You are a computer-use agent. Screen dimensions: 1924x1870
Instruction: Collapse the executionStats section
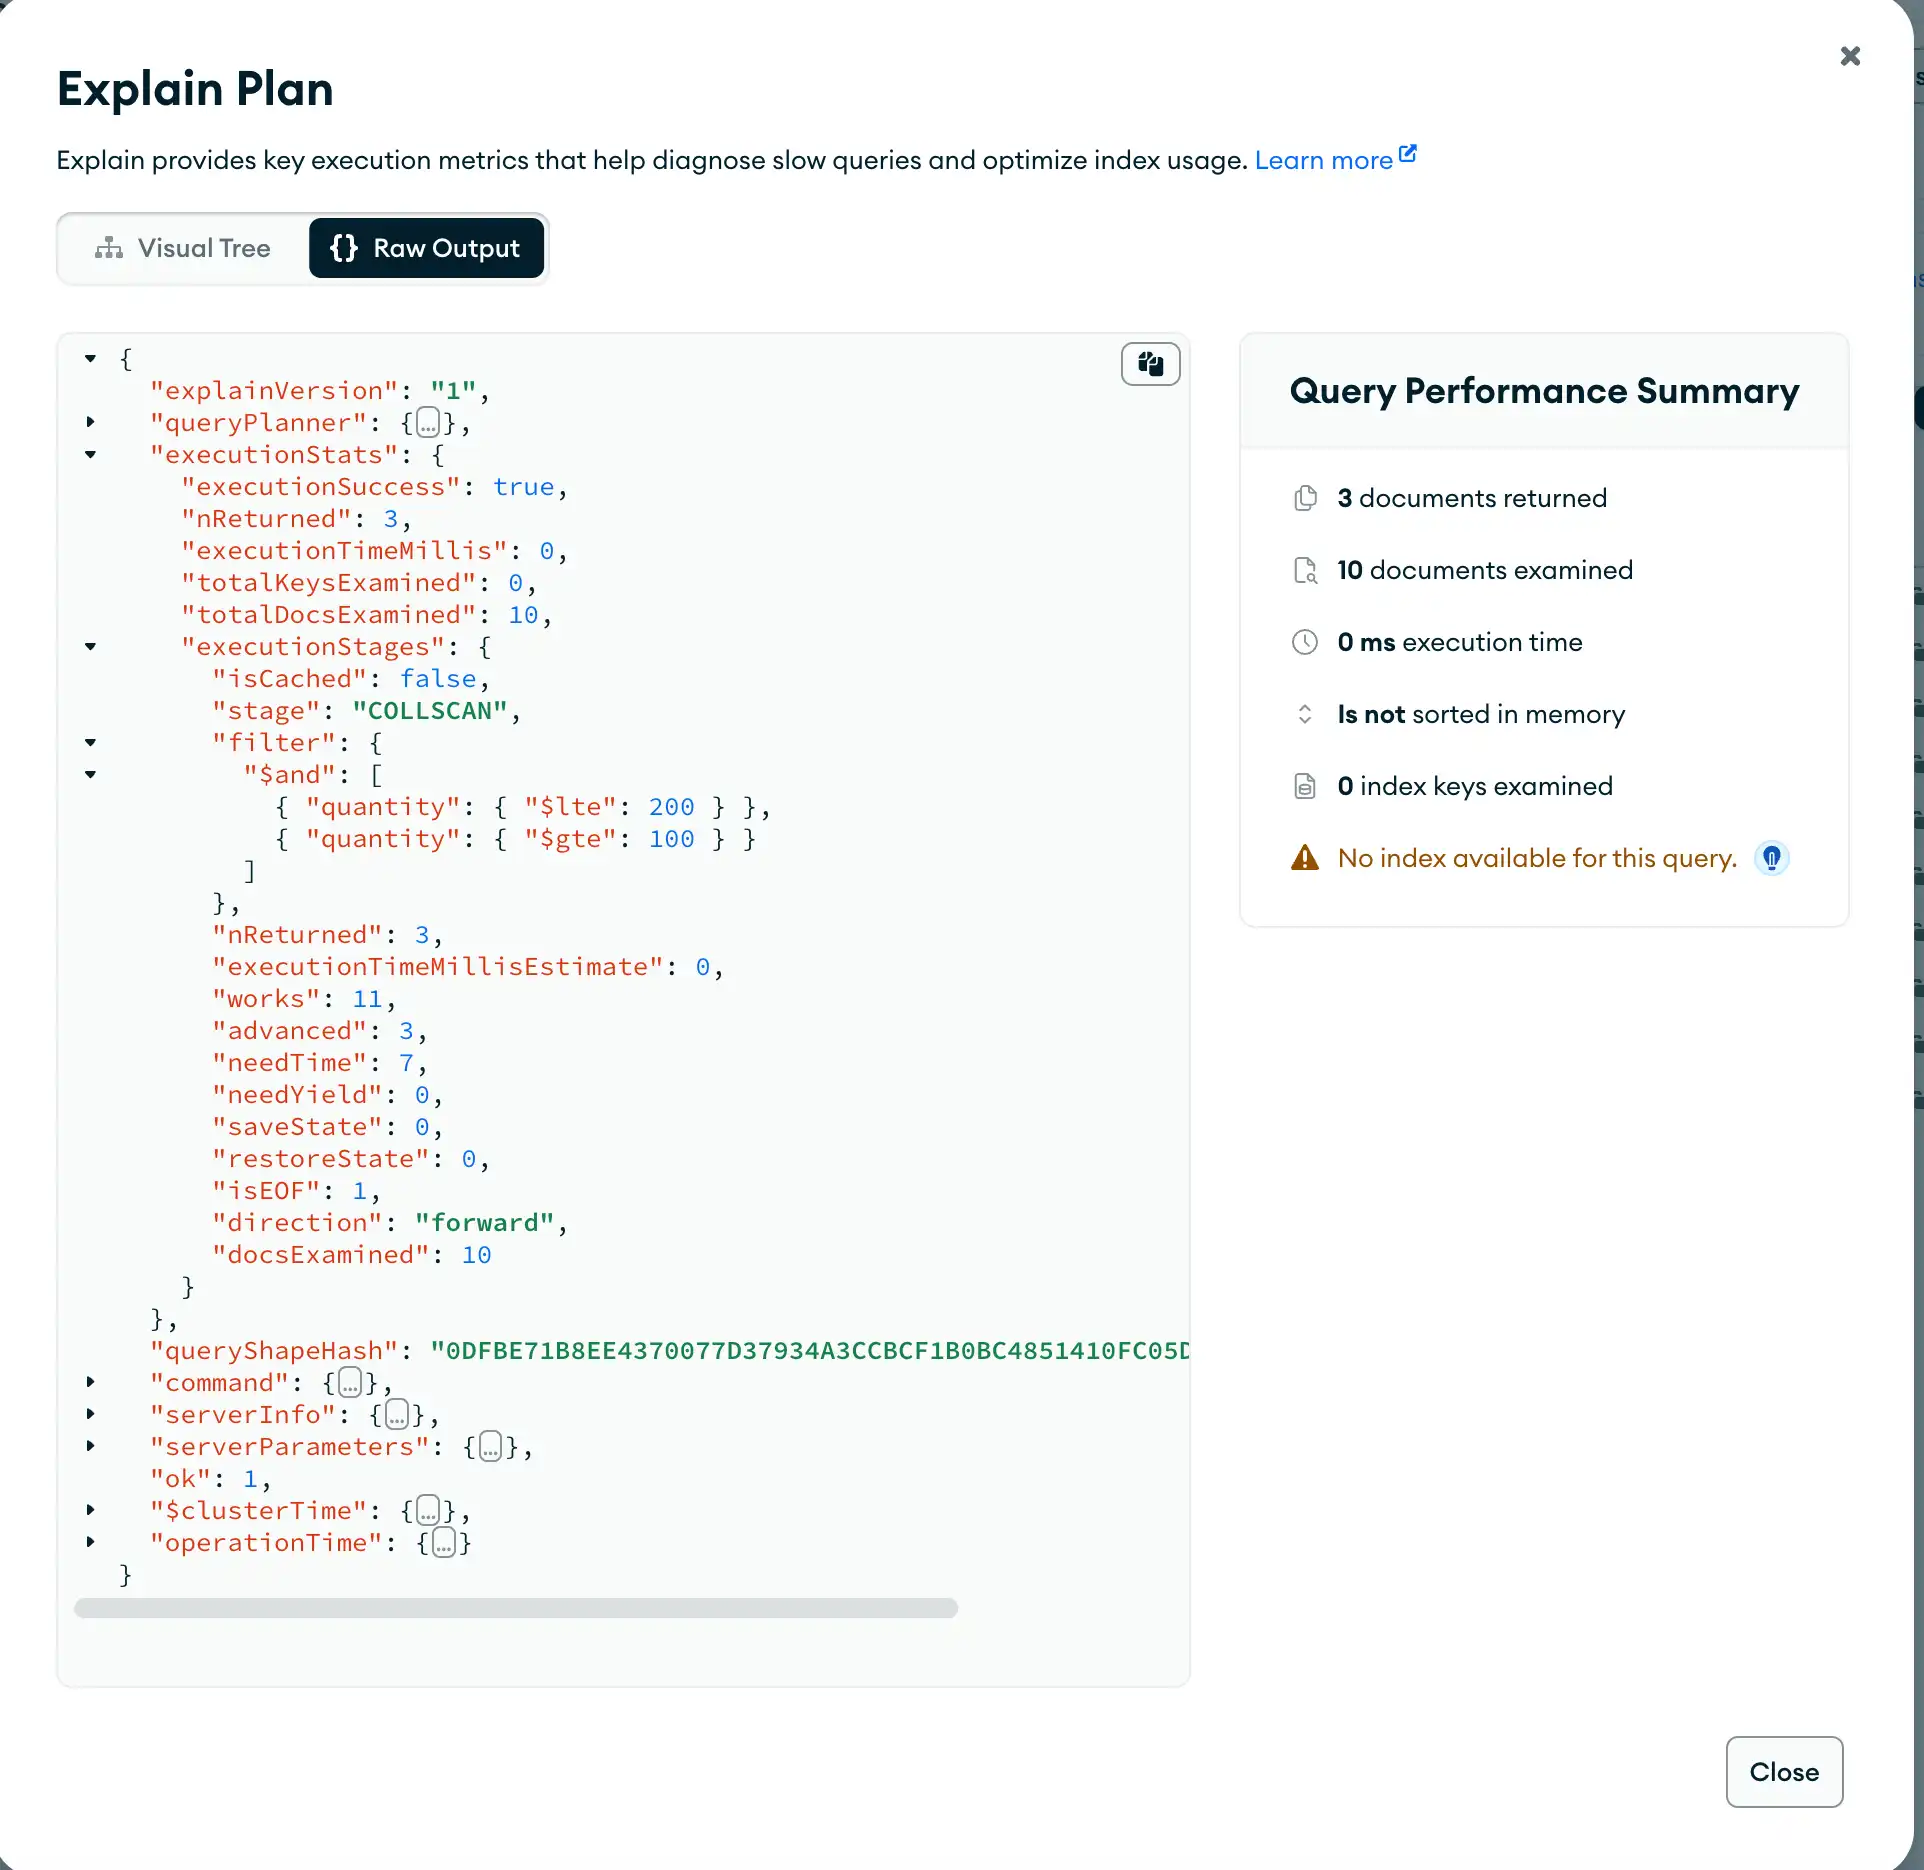point(90,455)
